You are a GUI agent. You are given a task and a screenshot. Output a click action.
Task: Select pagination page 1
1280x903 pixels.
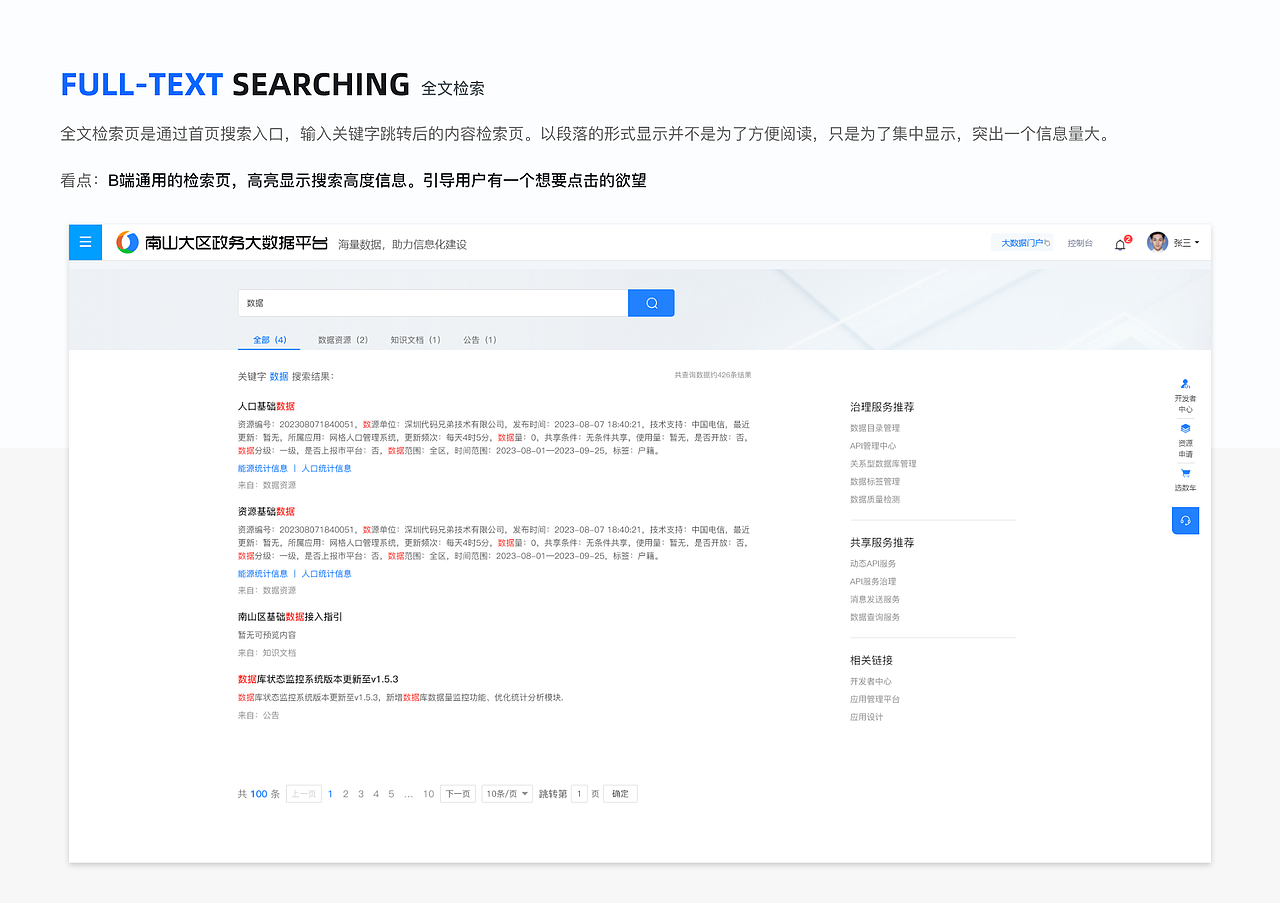coord(331,794)
